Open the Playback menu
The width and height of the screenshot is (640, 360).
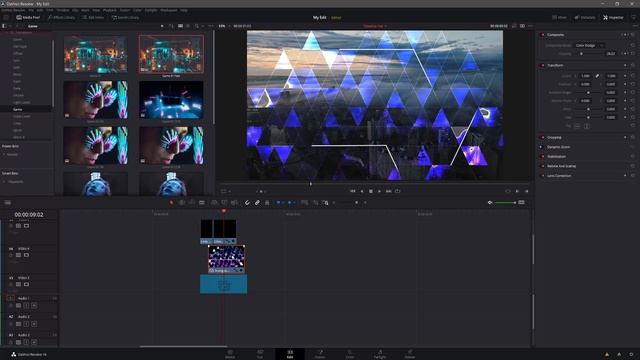pos(110,10)
